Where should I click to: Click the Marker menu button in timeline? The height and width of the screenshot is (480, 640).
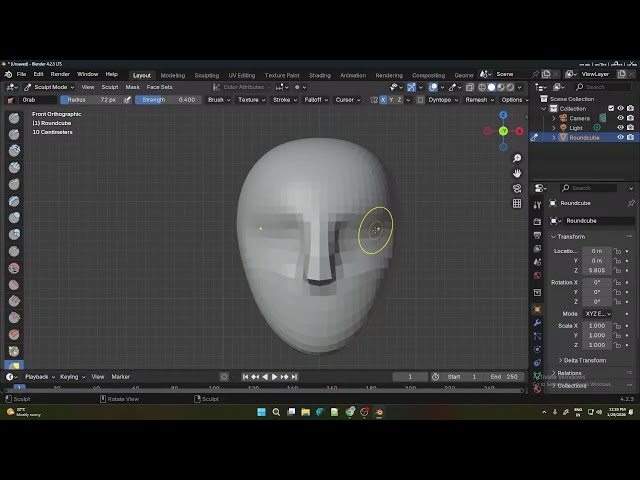[120, 377]
